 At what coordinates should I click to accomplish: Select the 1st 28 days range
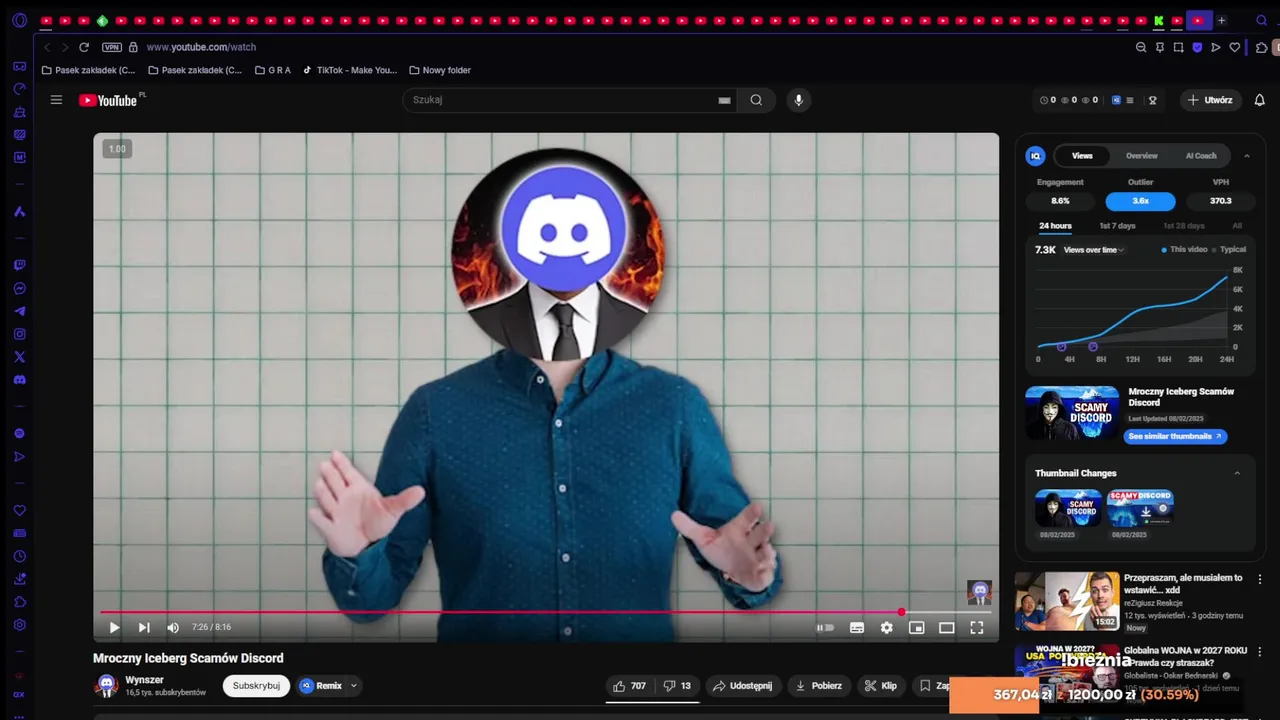tap(1184, 226)
